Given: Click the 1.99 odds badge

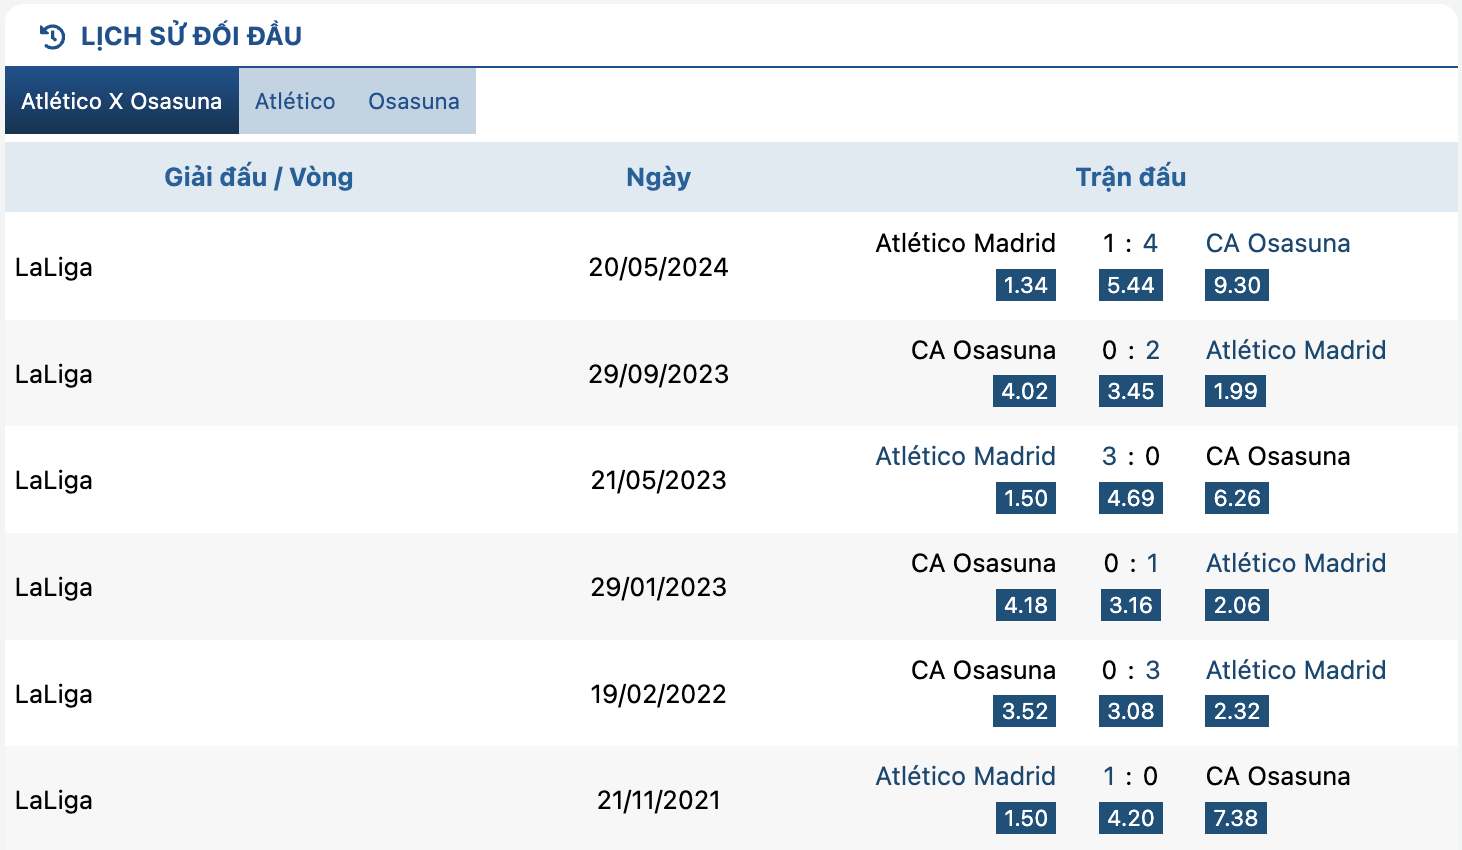Looking at the screenshot, I should (x=1236, y=391).
